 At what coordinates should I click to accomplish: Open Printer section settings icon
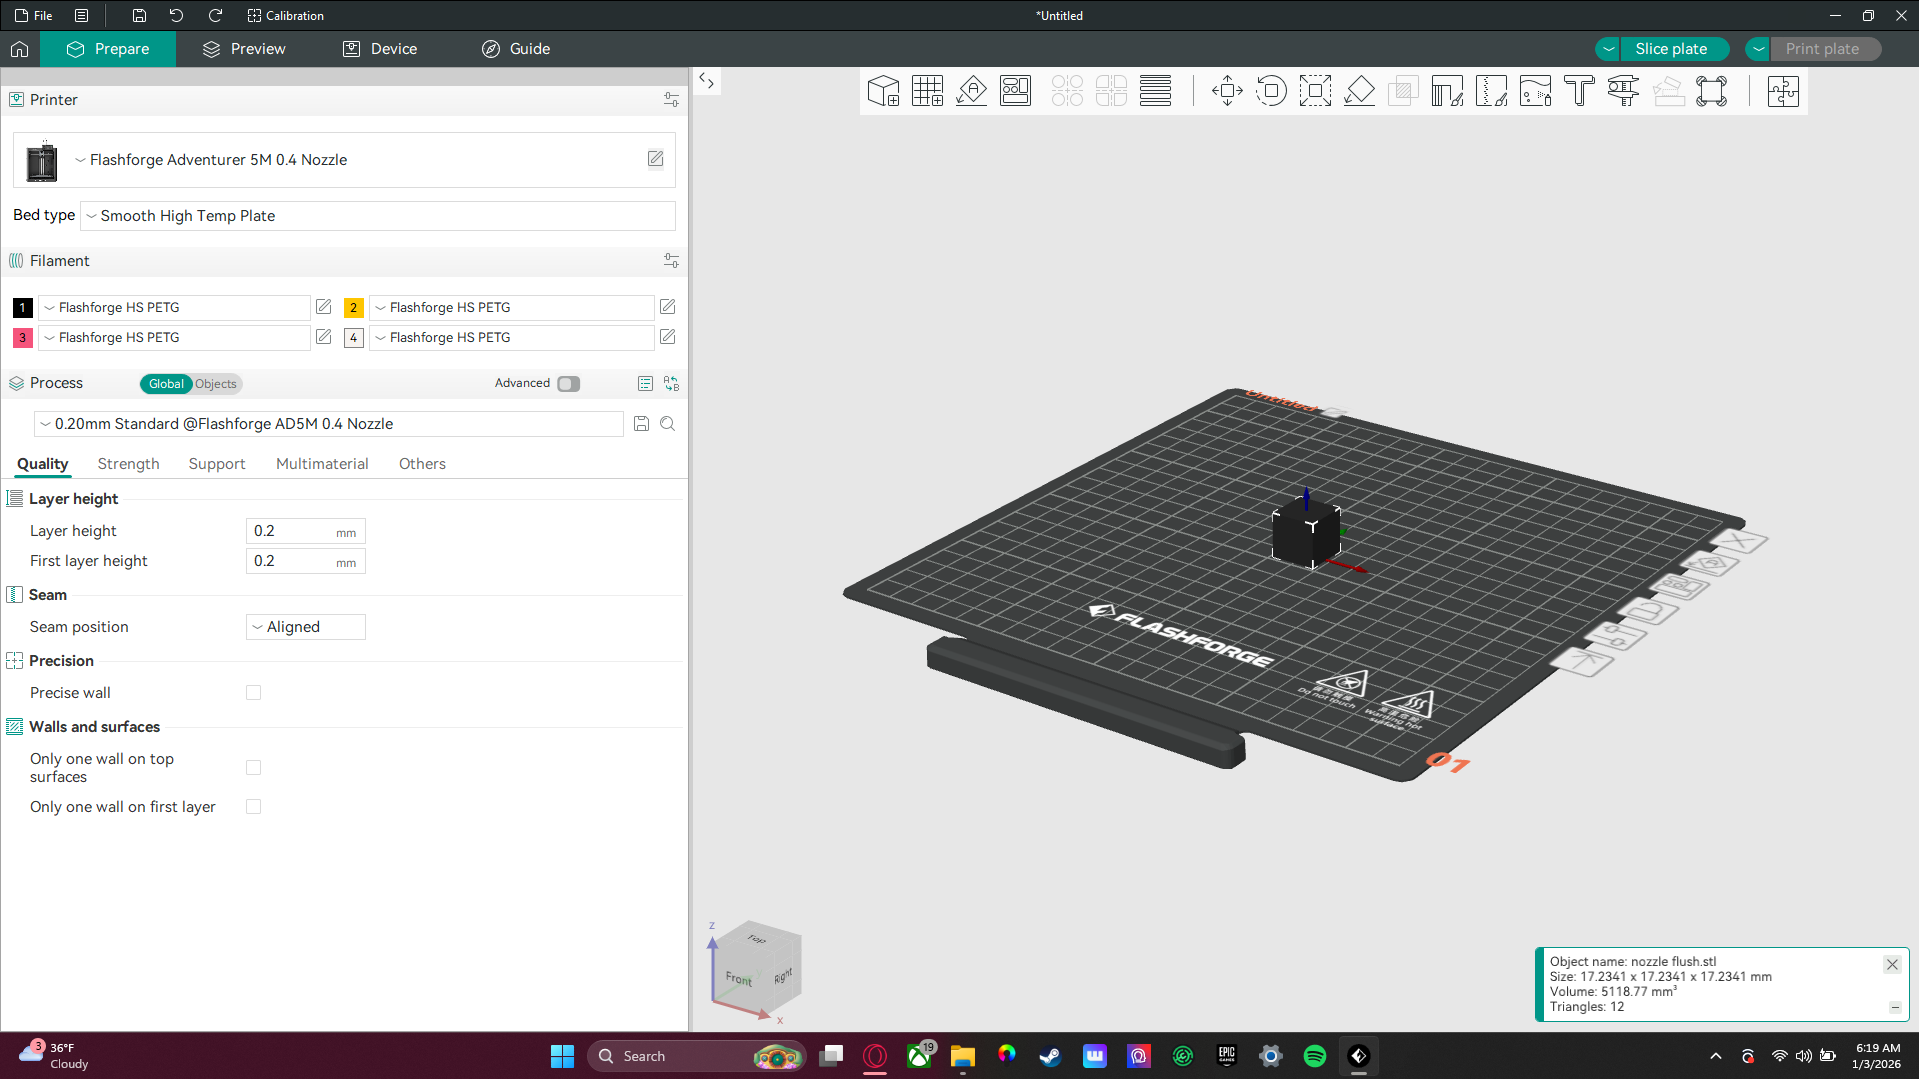(x=671, y=100)
